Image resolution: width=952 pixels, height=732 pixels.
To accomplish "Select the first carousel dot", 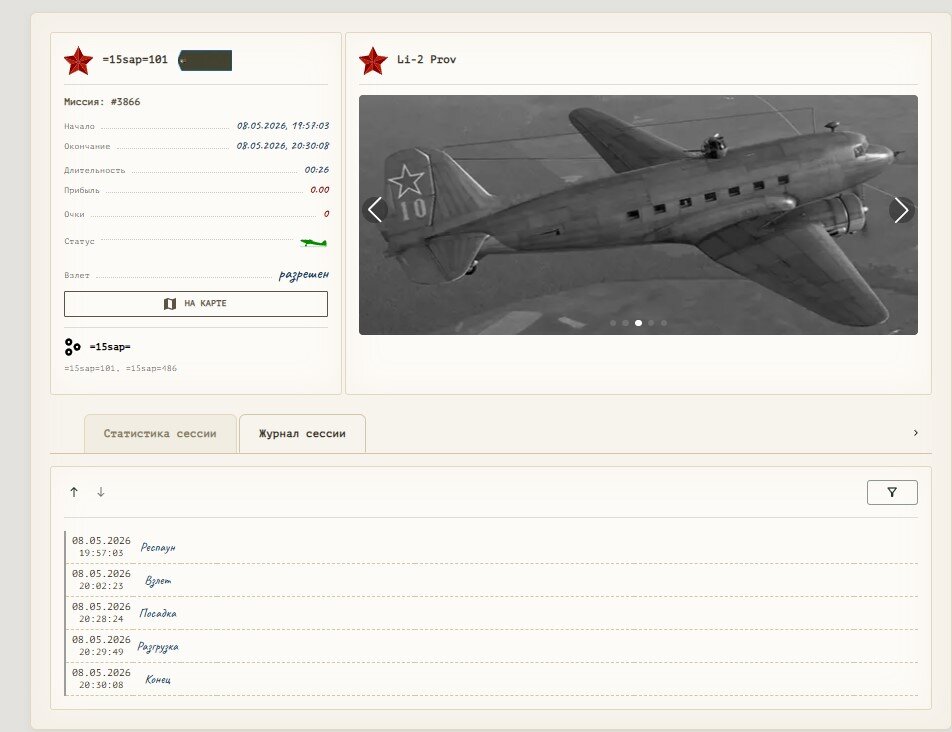I will (613, 323).
